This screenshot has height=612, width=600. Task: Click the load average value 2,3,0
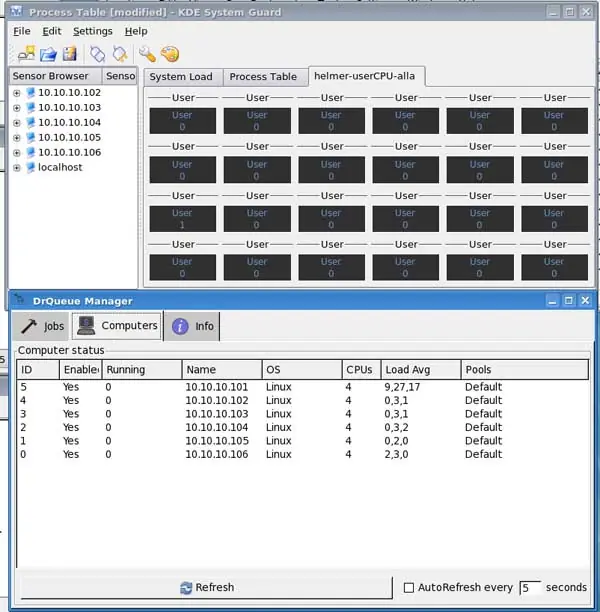[x=396, y=454]
